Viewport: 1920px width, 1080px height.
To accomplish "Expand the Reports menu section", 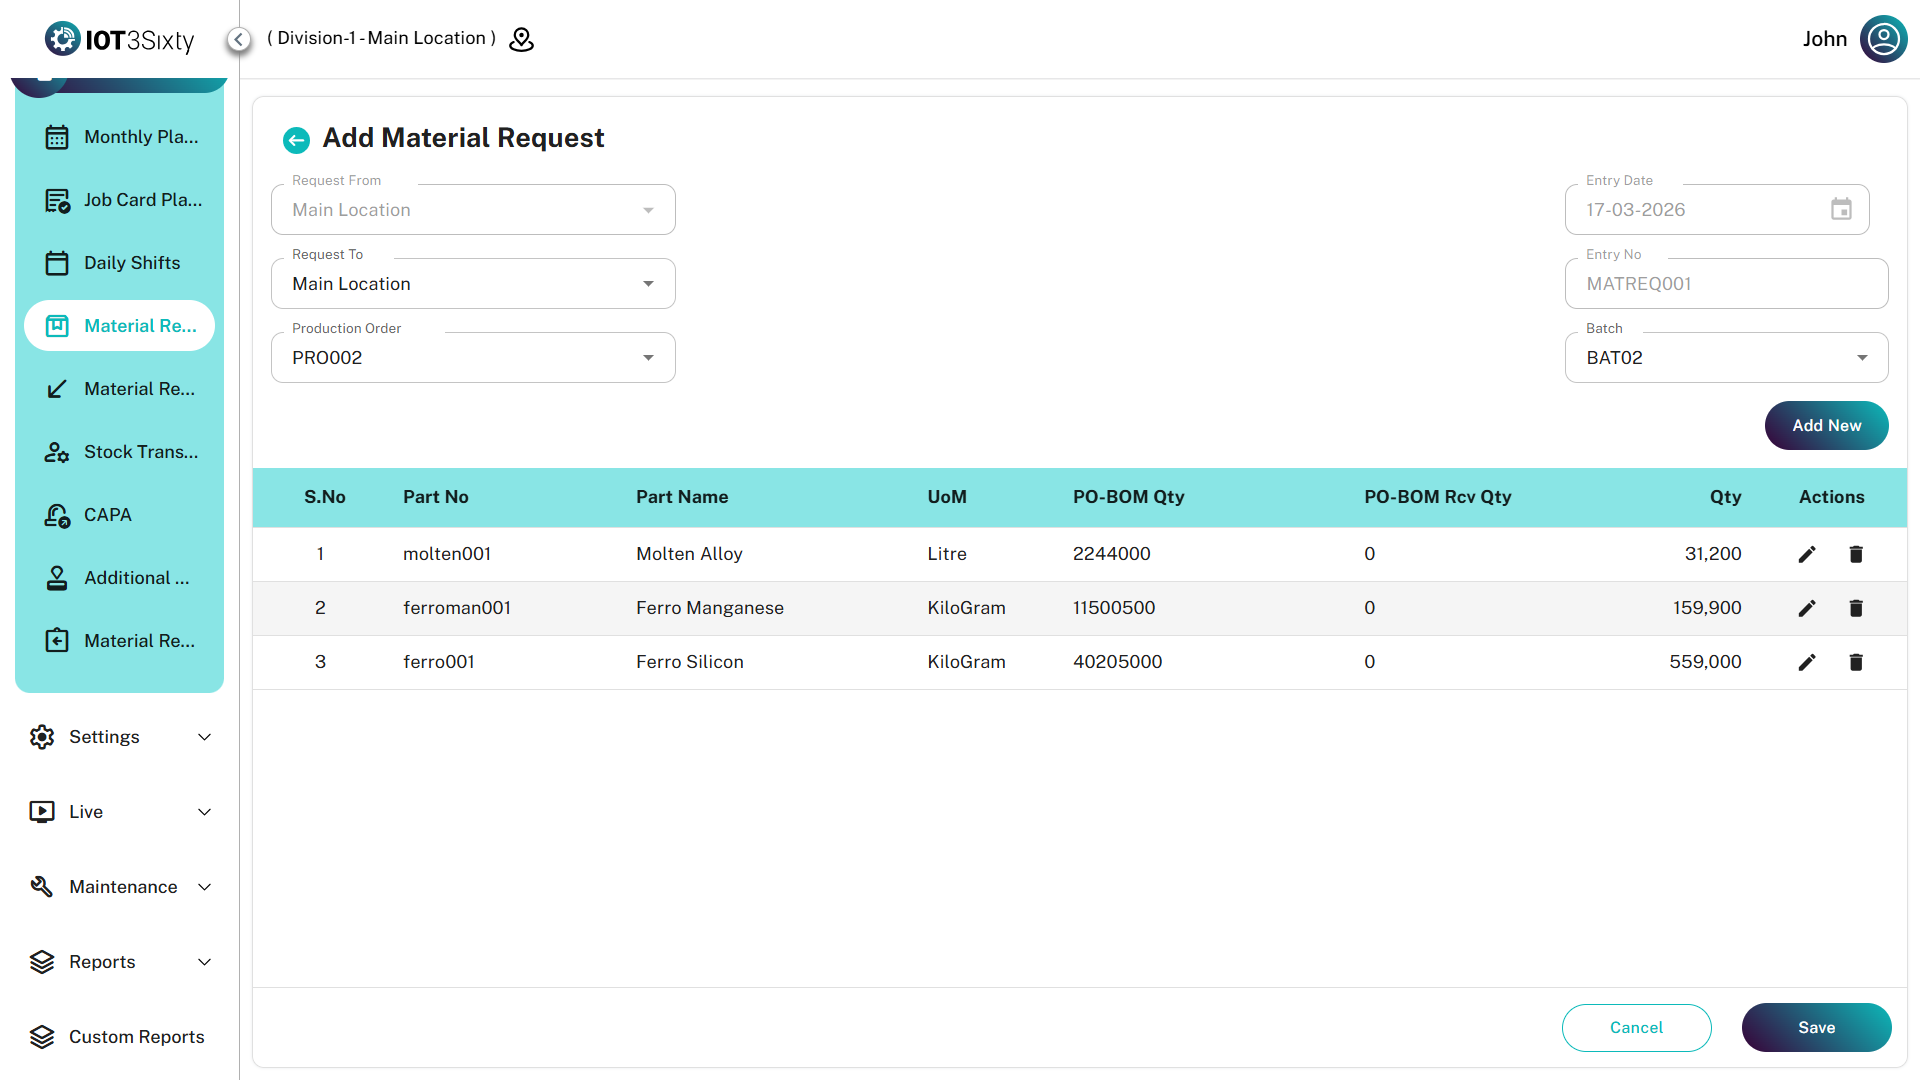I will coord(120,962).
